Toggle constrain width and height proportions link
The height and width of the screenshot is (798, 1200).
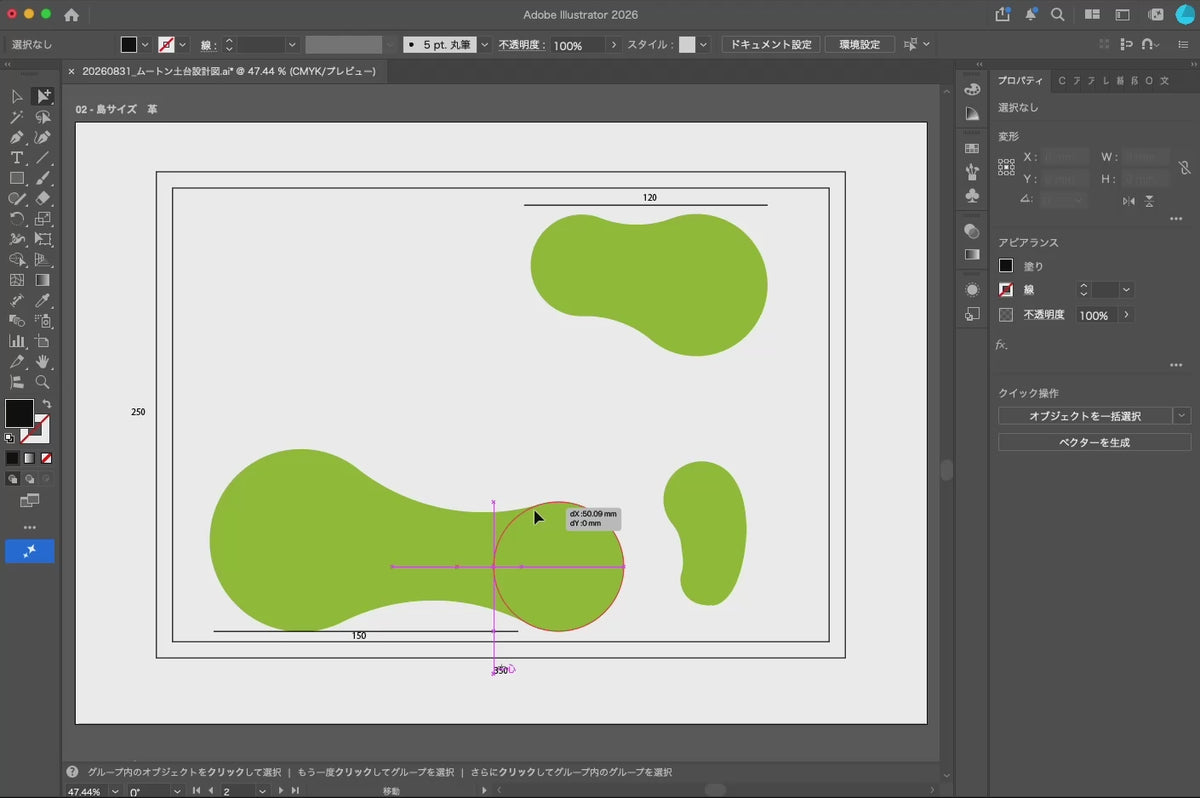1185,168
